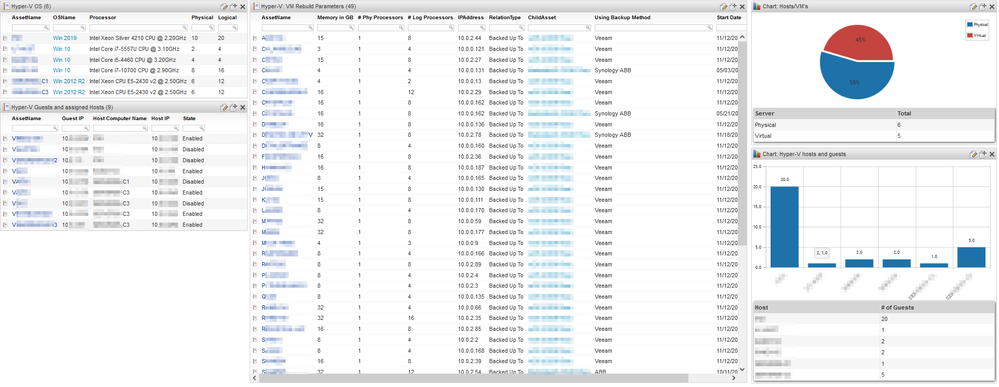Sort Hyper-V OS table by Processor column
Image resolution: width=999 pixels, height=387 pixels.
102,17
